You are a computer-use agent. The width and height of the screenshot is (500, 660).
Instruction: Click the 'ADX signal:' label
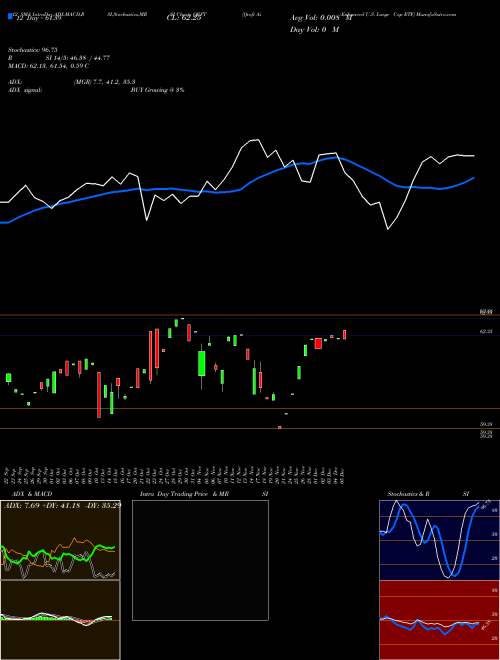coord(24,90)
